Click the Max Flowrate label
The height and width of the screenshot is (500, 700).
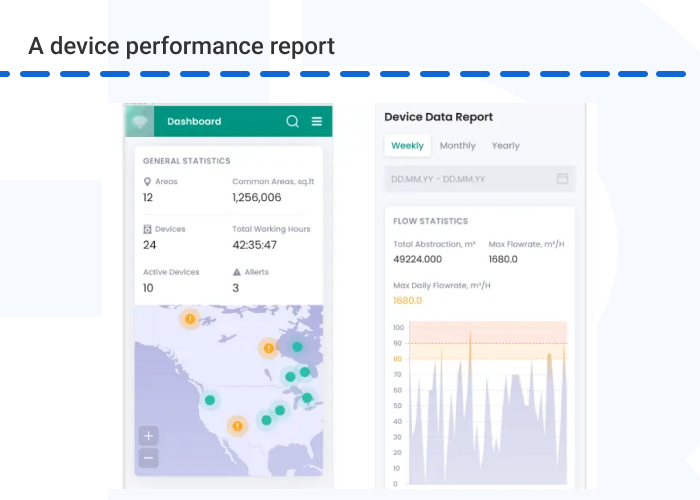526,244
